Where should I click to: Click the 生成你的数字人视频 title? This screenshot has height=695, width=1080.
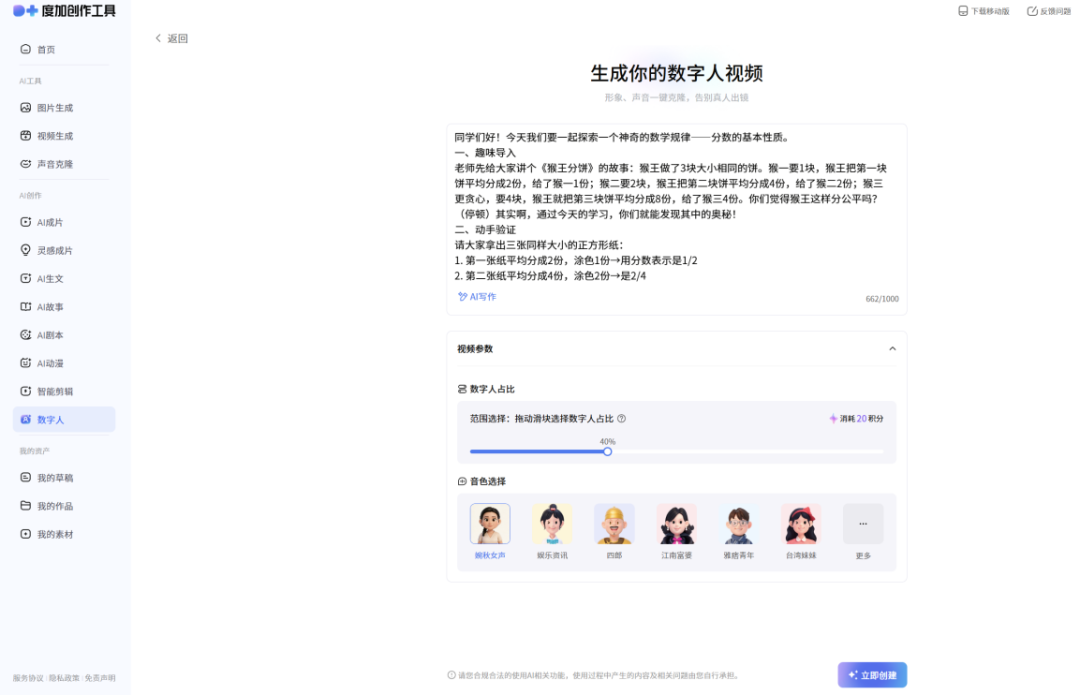676,73
